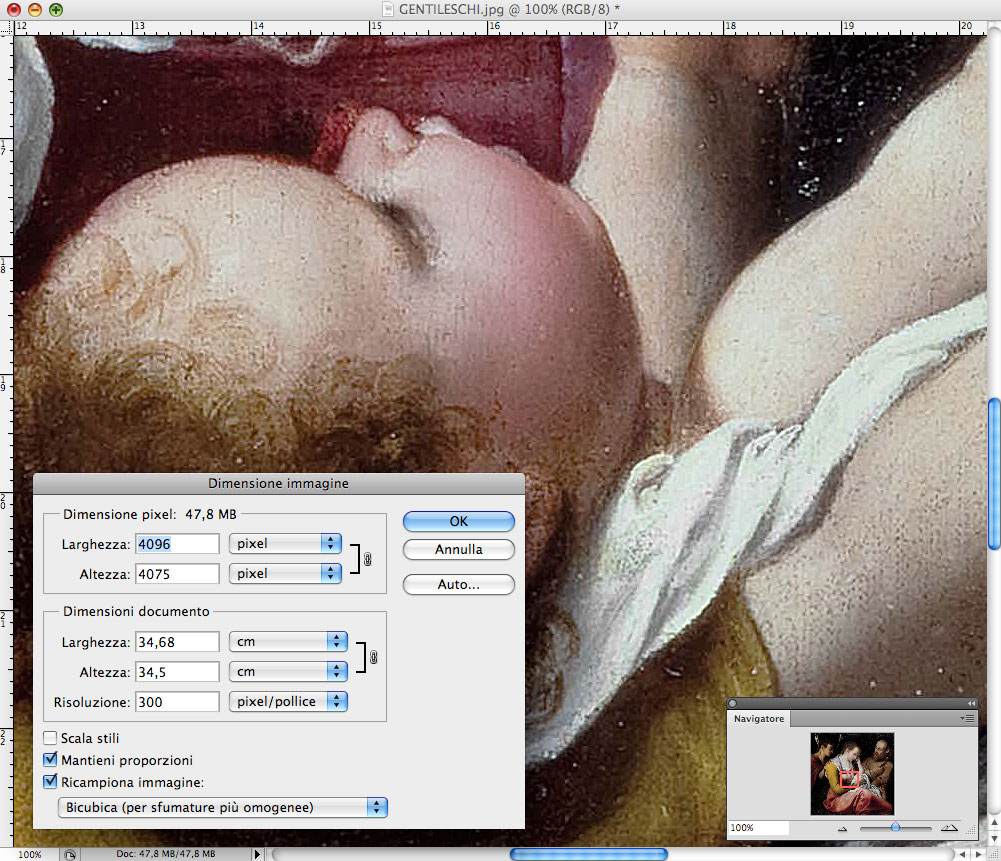Click the red view box in Navigatore thumbnail
Viewport: 1001px width, 861px height.
click(x=848, y=779)
